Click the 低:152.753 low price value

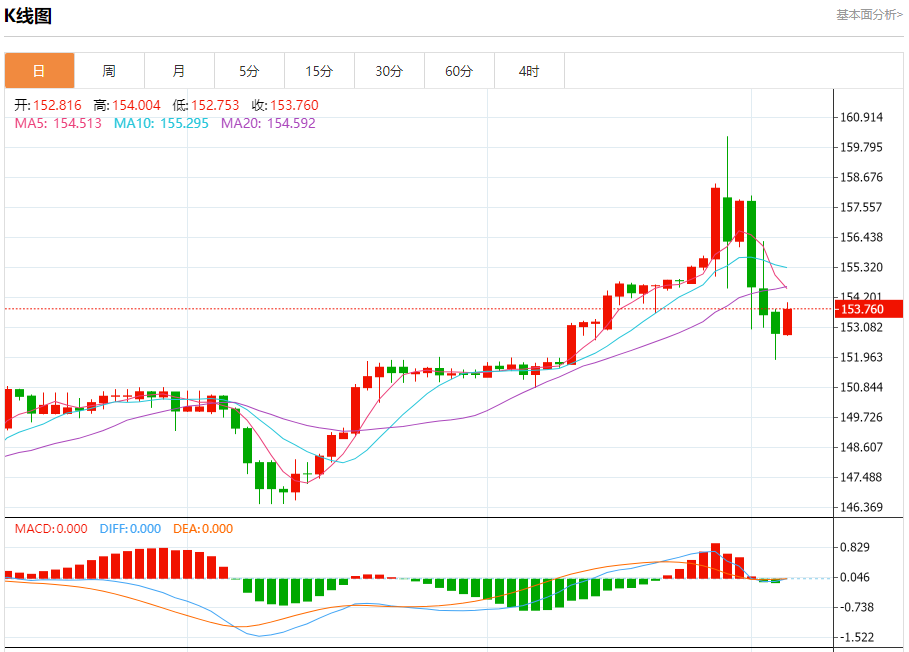click(206, 105)
